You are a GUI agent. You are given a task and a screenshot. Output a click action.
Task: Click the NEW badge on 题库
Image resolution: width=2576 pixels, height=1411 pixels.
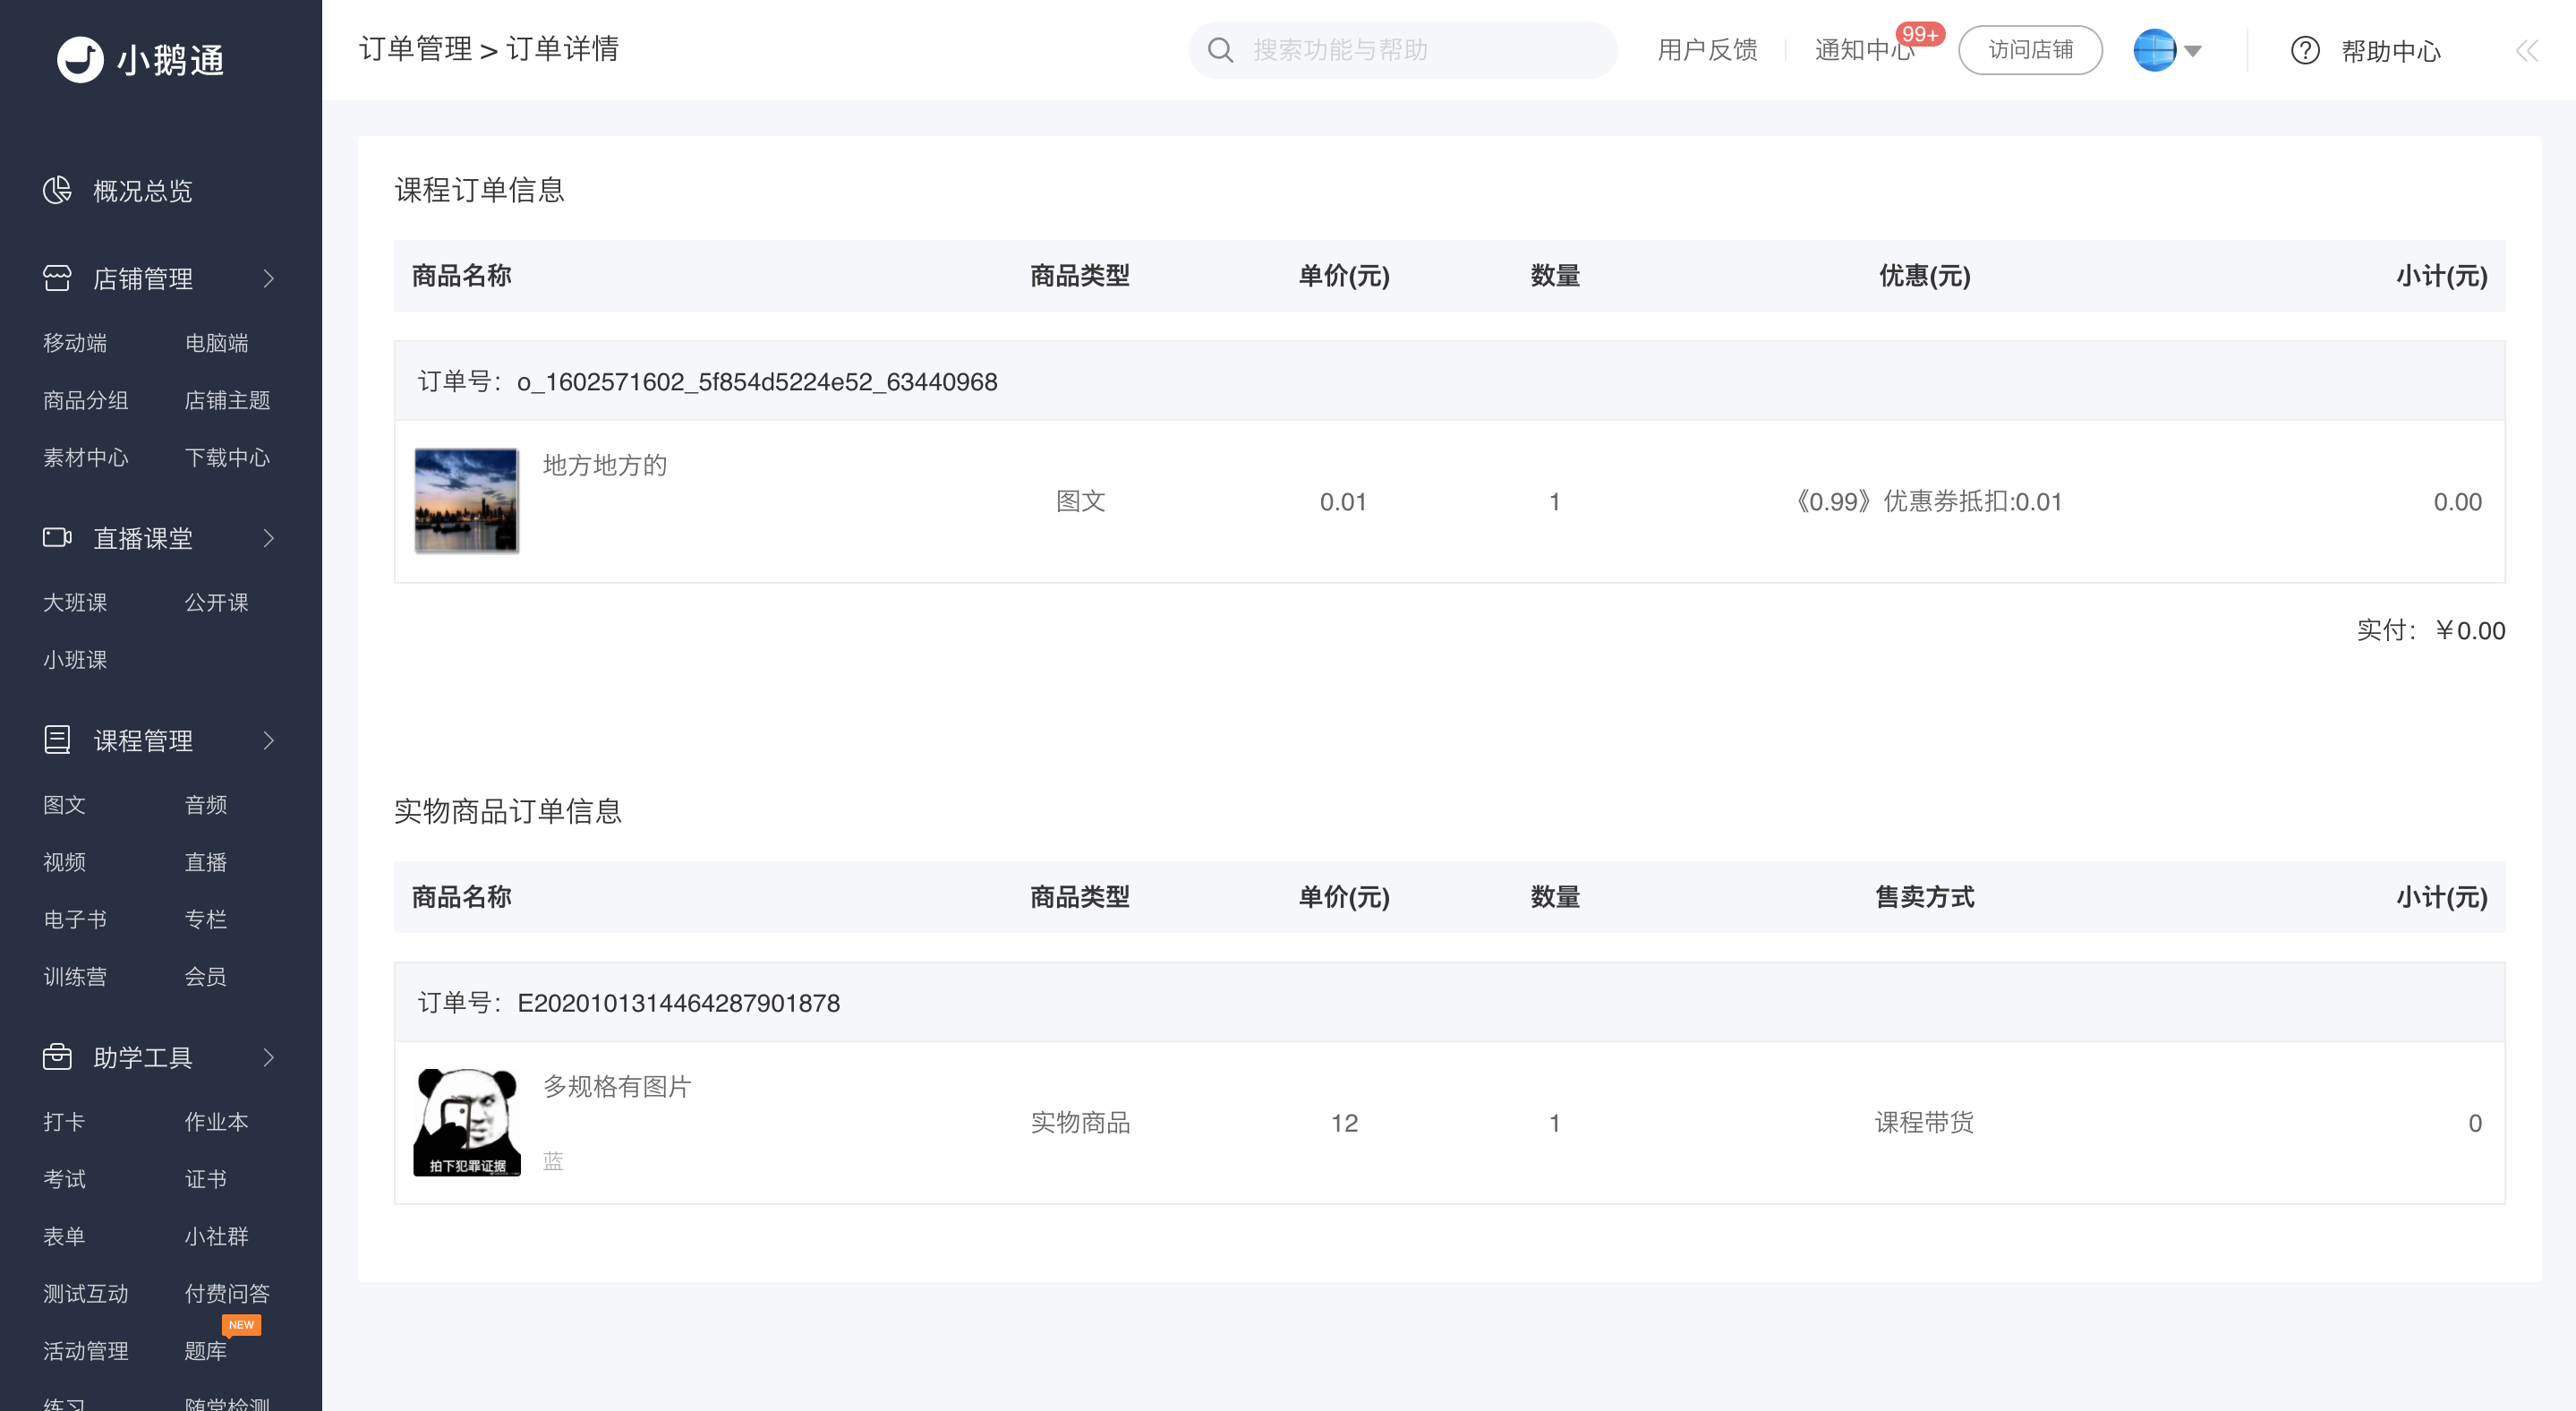click(x=241, y=1324)
